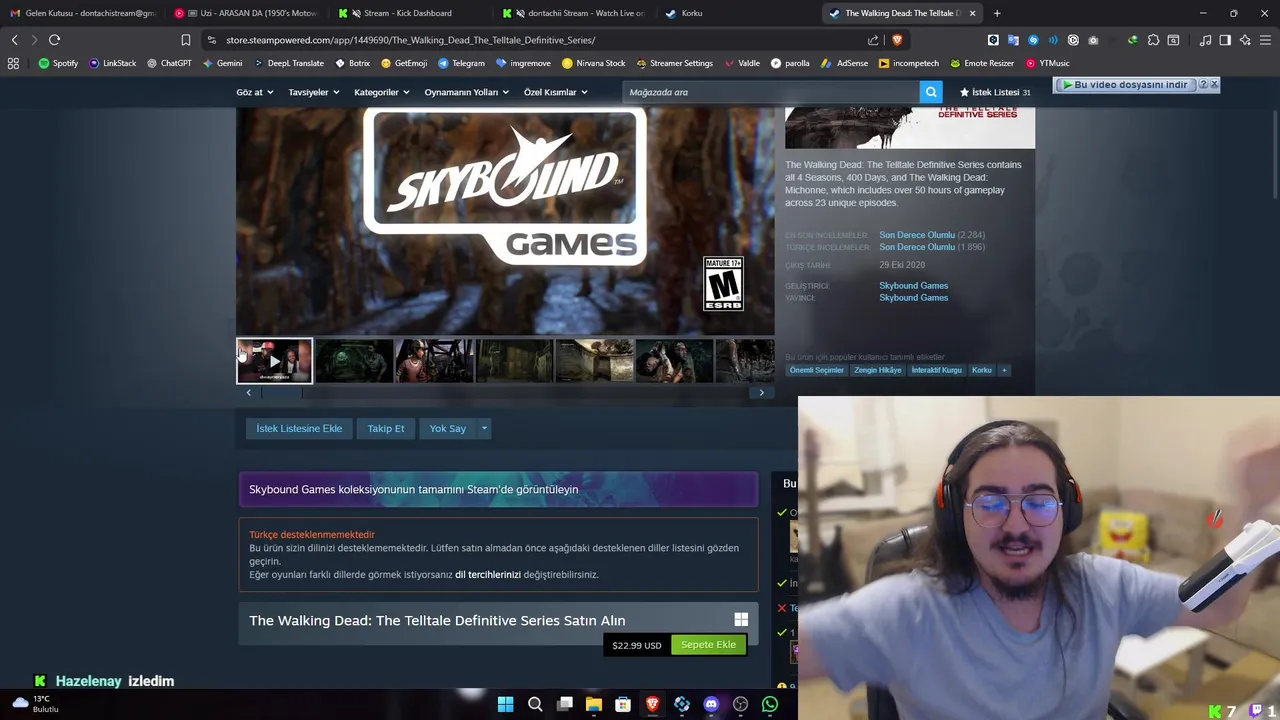1280x720 pixels.
Task: Open the dropdown arrow beside Yok Say
Action: [x=484, y=428]
